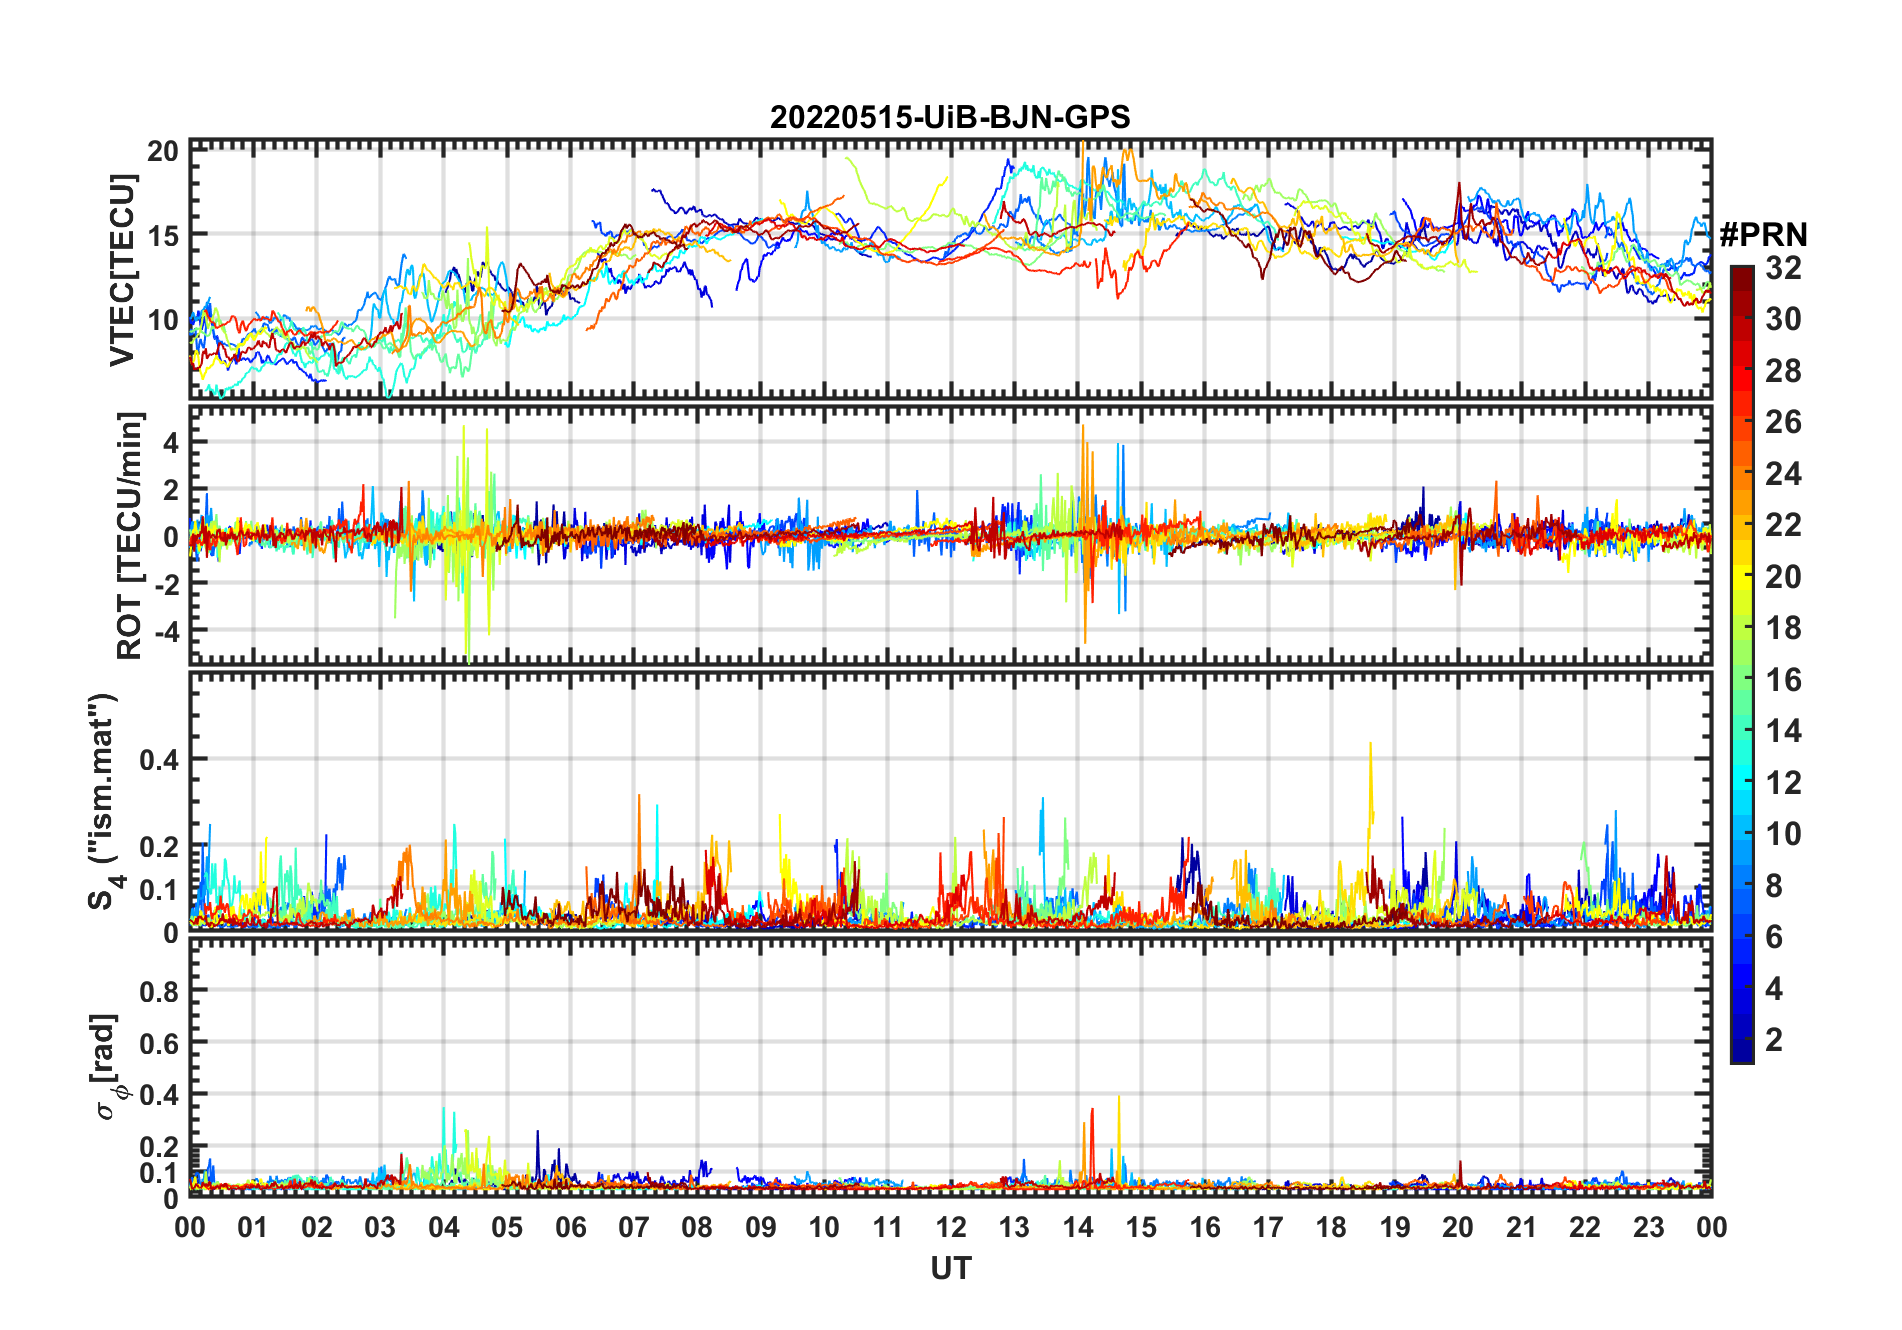The height and width of the screenshot is (1330, 1902).
Task: Click colorbar tick label 32
Action: (x=1783, y=267)
